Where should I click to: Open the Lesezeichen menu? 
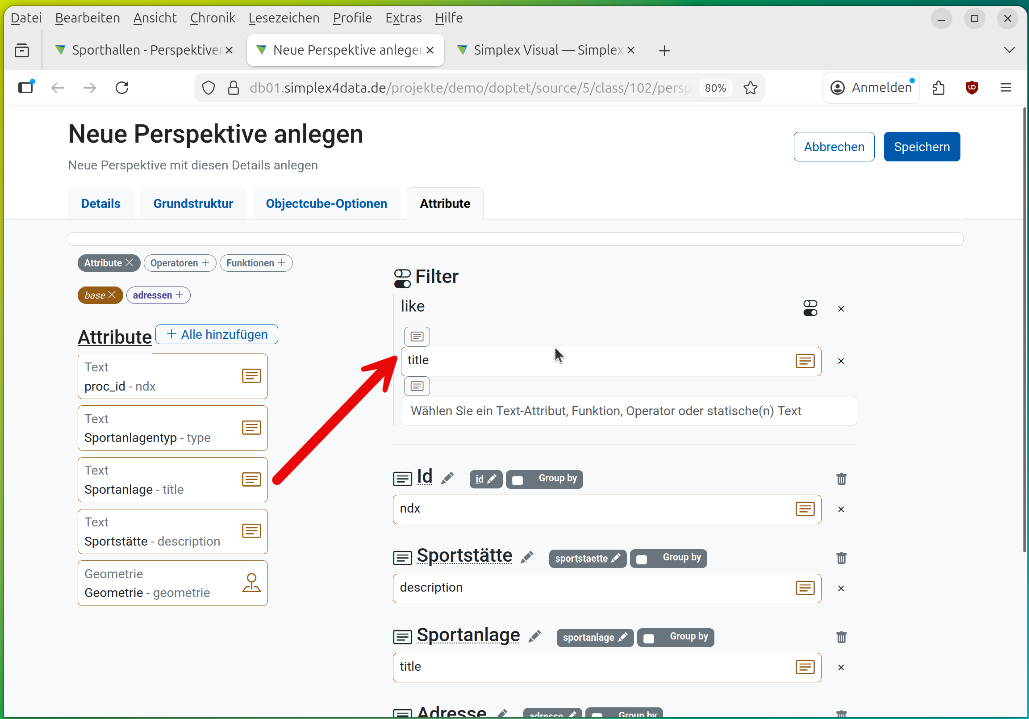pyautogui.click(x=284, y=18)
